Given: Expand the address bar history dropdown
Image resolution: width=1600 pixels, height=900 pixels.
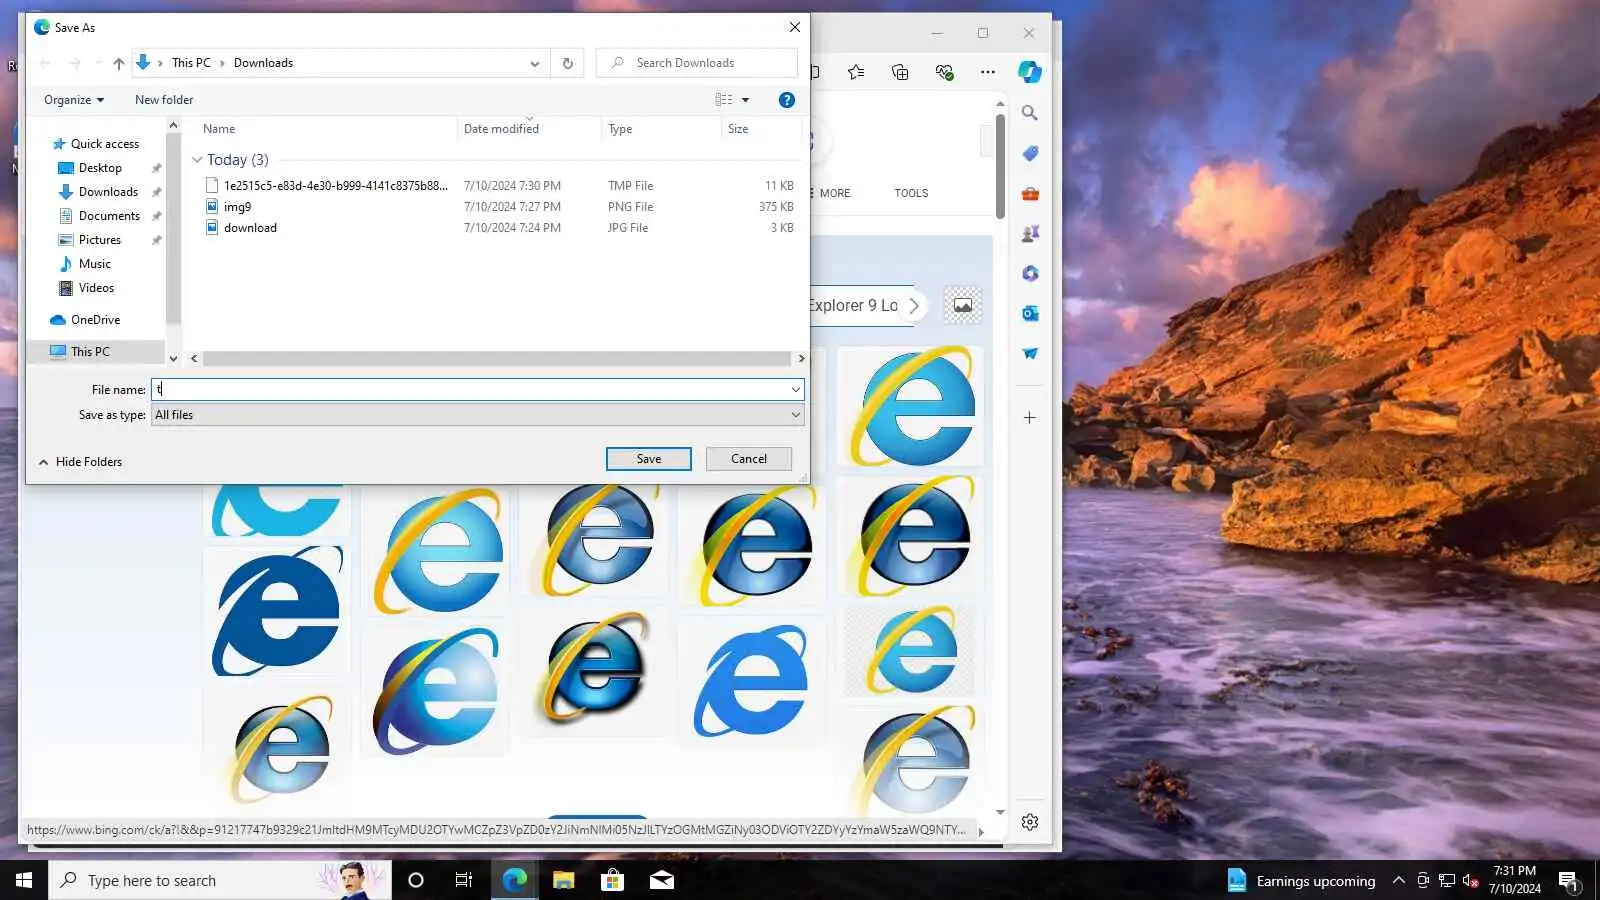Looking at the screenshot, I should pos(535,63).
